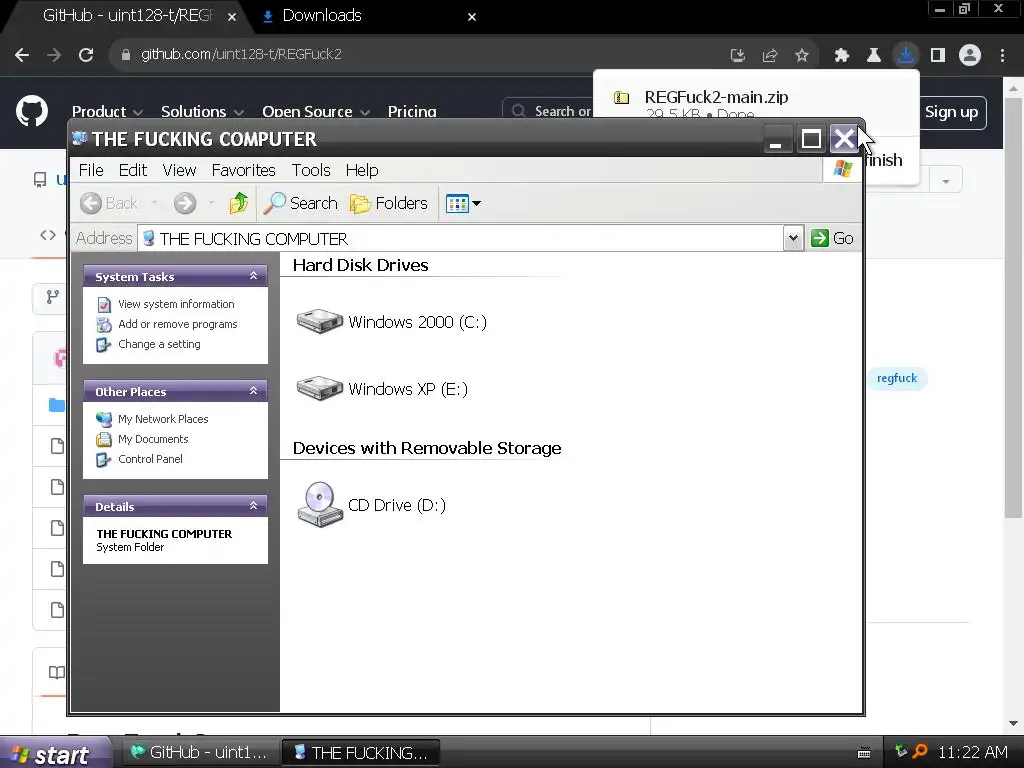Open Chrome profile avatar

pos(970,55)
